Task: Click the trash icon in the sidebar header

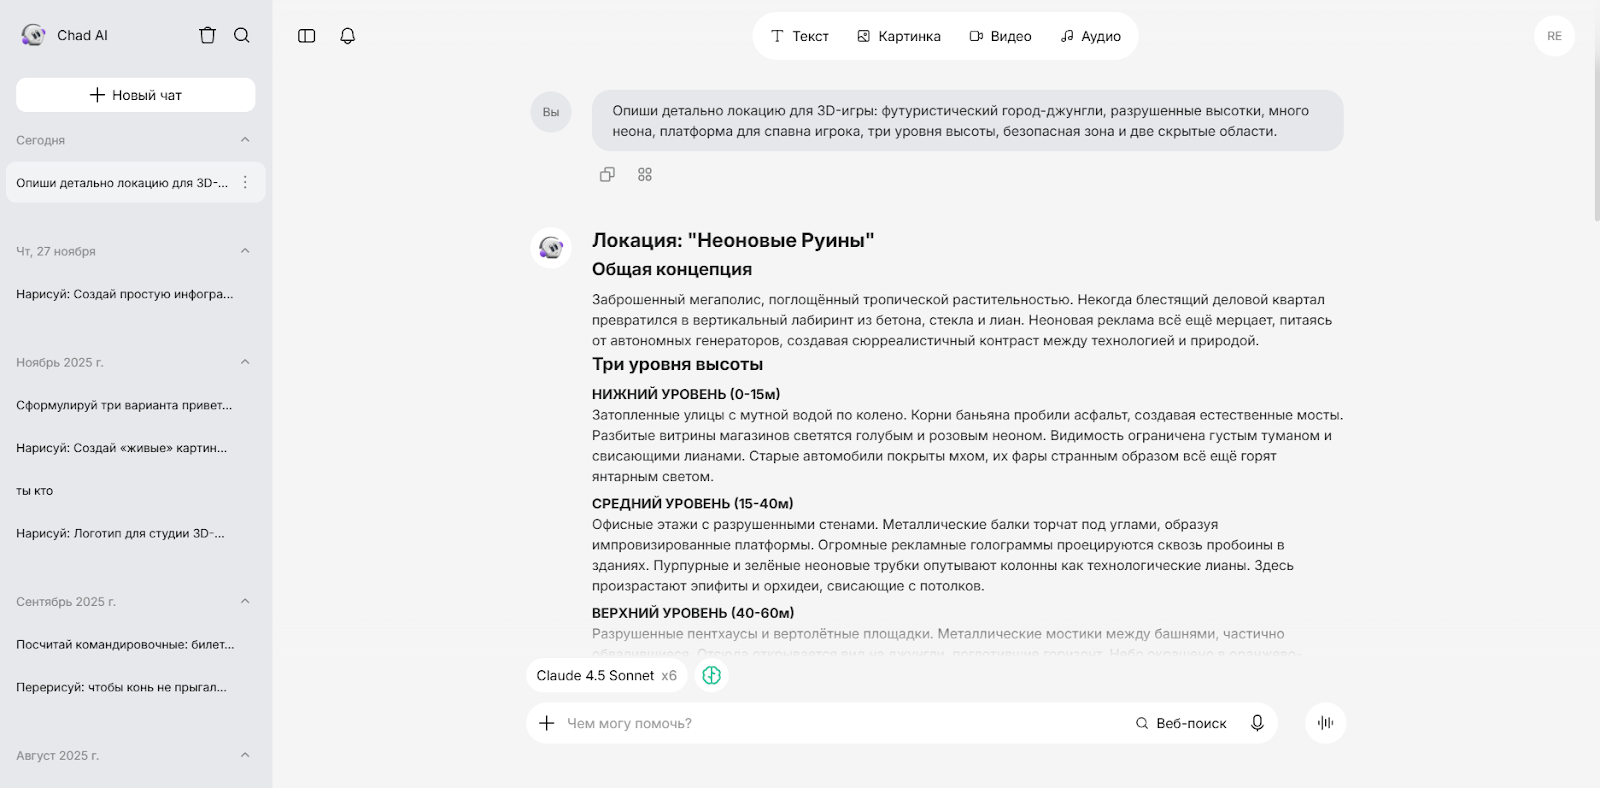Action: [x=208, y=35]
